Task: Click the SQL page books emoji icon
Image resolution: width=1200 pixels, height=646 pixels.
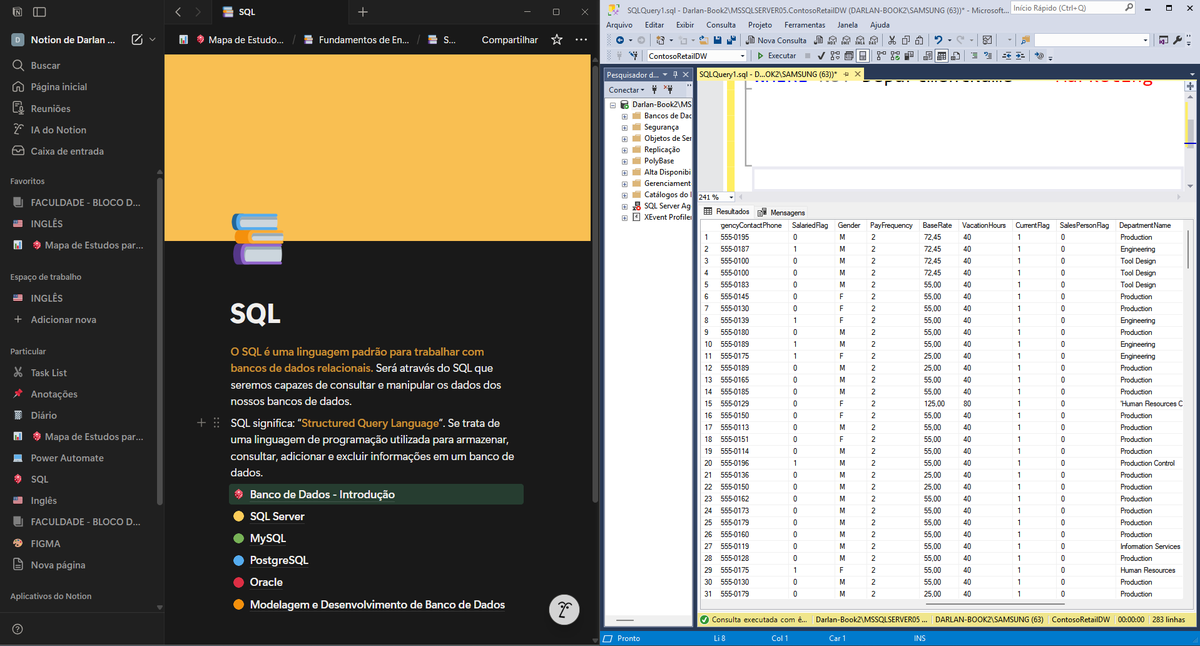Action: [x=257, y=239]
